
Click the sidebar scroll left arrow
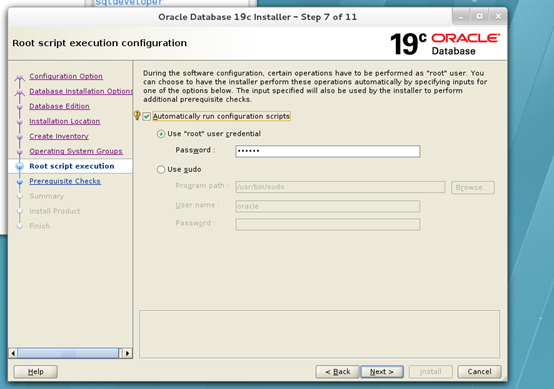[x=13, y=353]
